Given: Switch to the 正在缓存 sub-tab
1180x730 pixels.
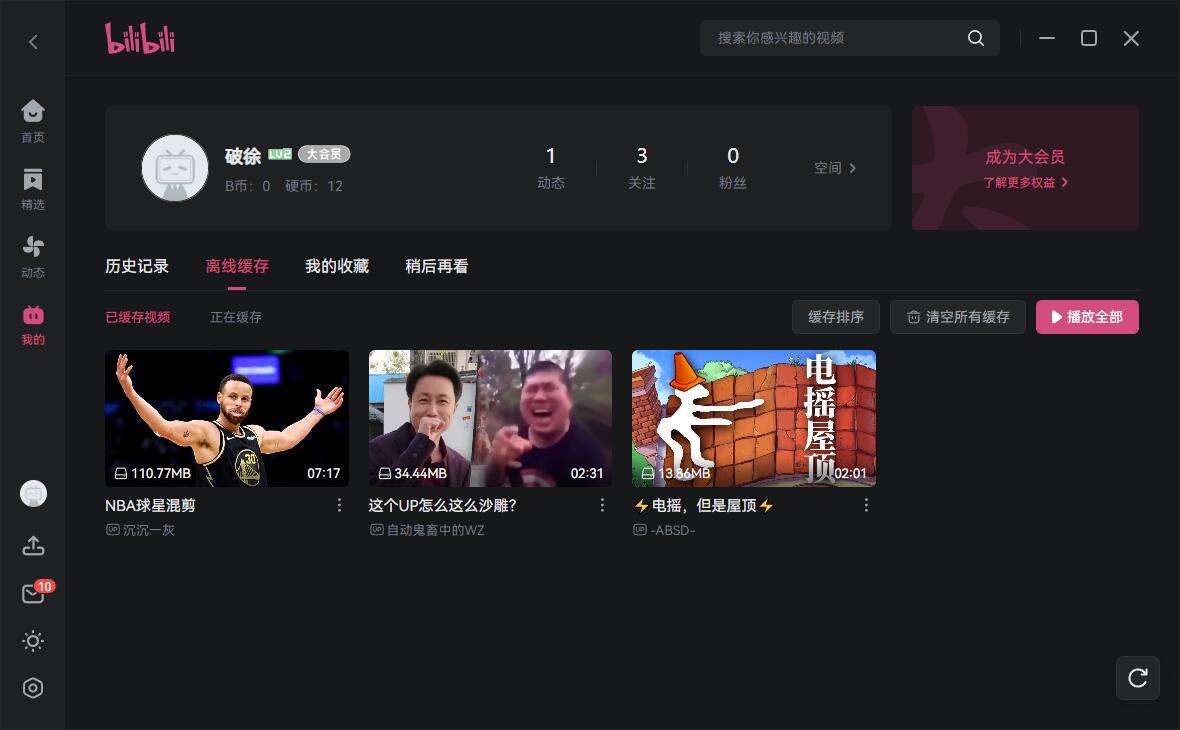Looking at the screenshot, I should [x=236, y=317].
